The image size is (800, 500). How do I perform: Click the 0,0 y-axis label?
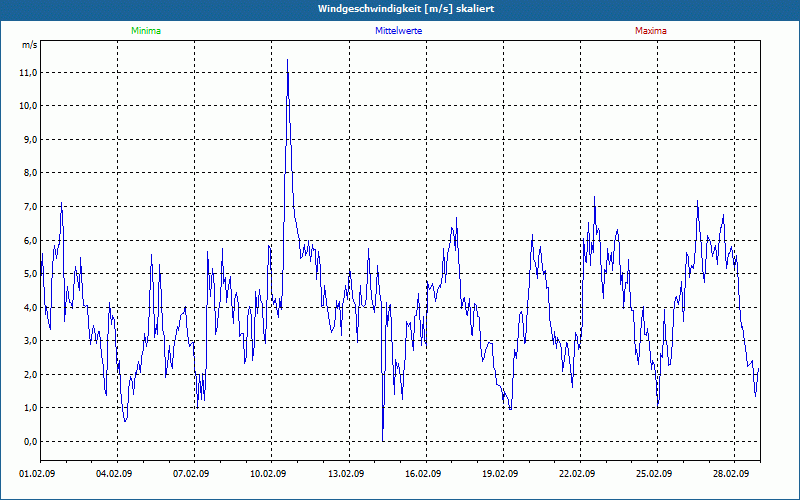(31, 441)
